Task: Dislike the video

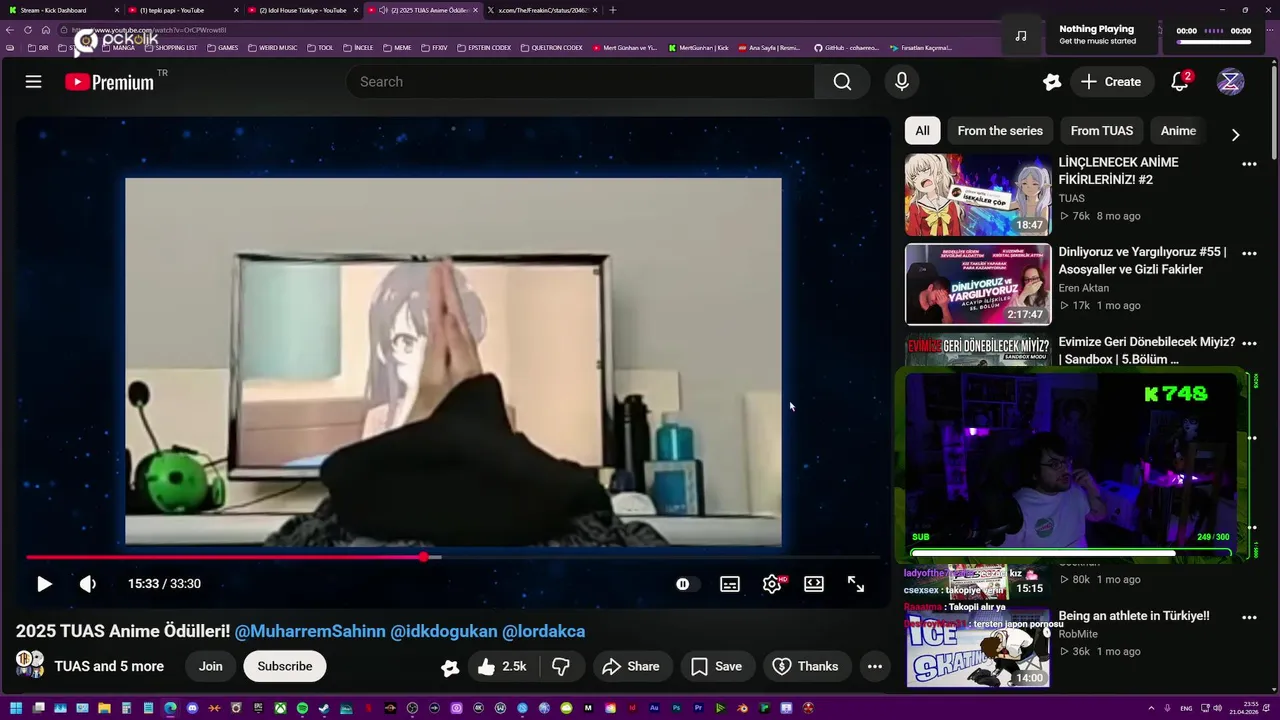Action: [x=561, y=666]
